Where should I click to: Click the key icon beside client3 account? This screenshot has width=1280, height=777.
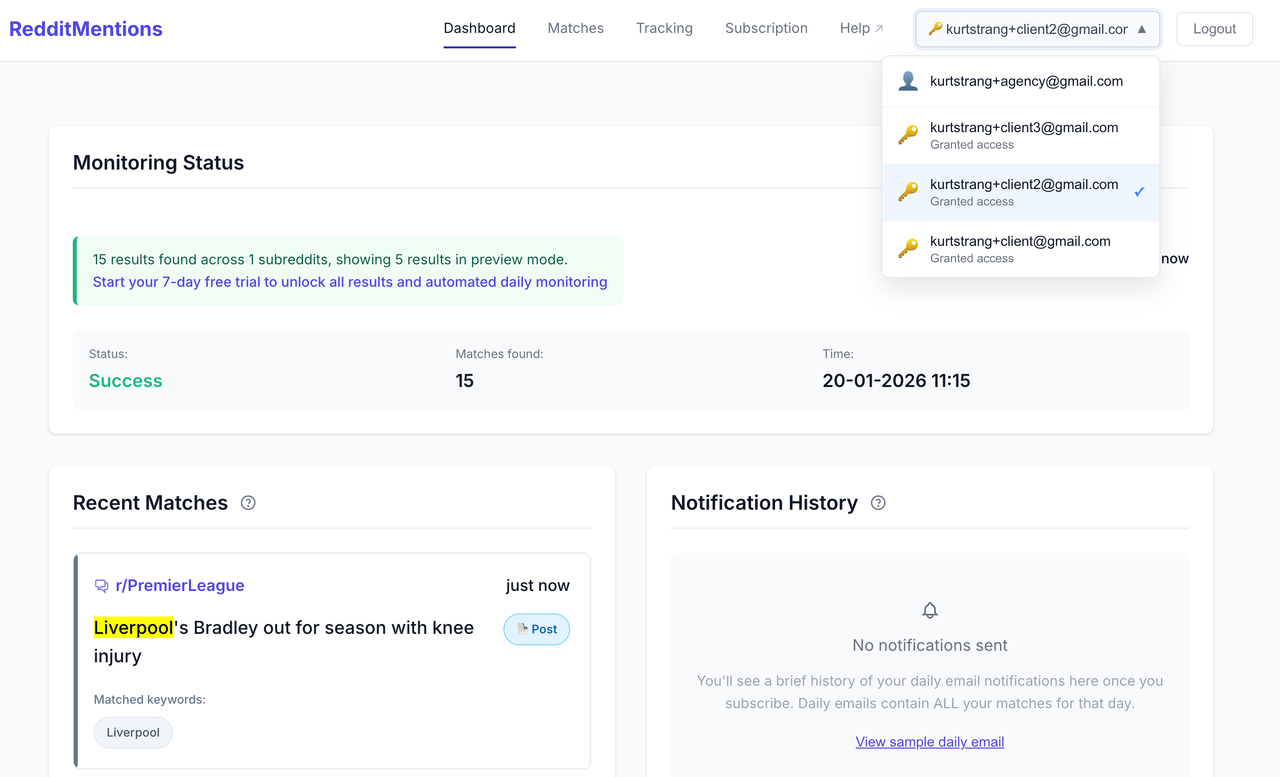pyautogui.click(x=908, y=135)
